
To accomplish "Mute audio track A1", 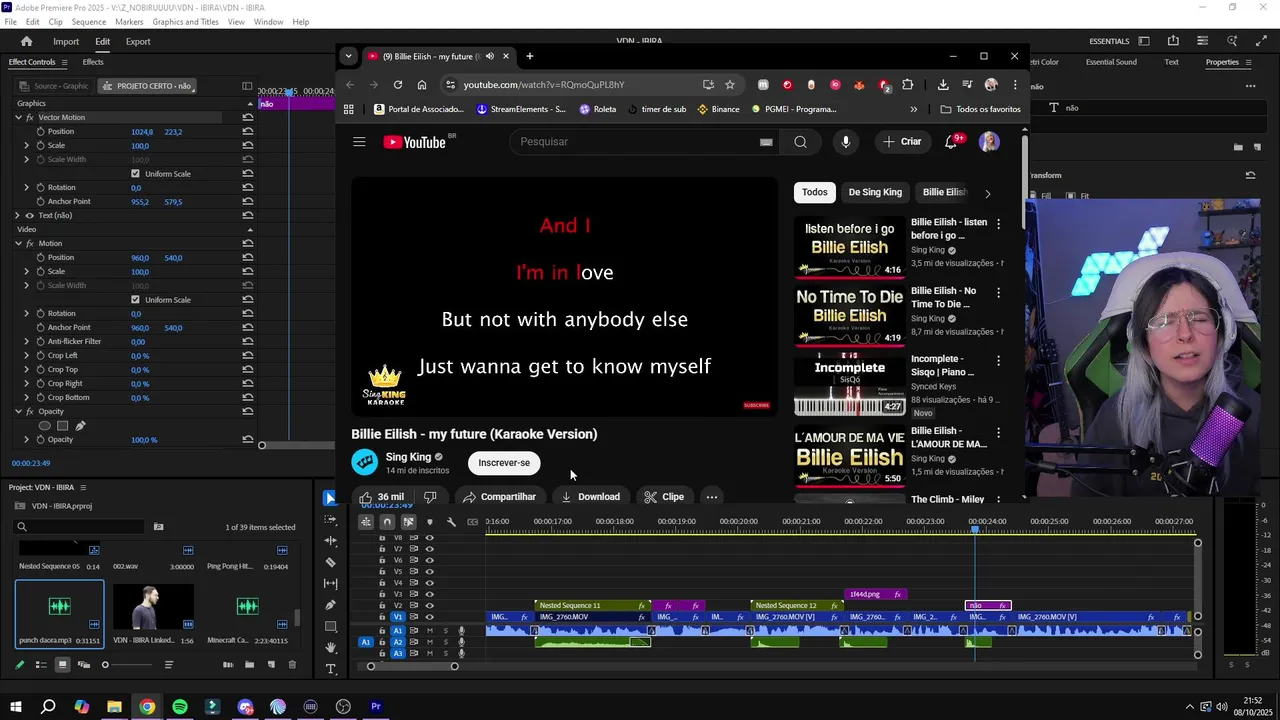I will click(x=430, y=631).
